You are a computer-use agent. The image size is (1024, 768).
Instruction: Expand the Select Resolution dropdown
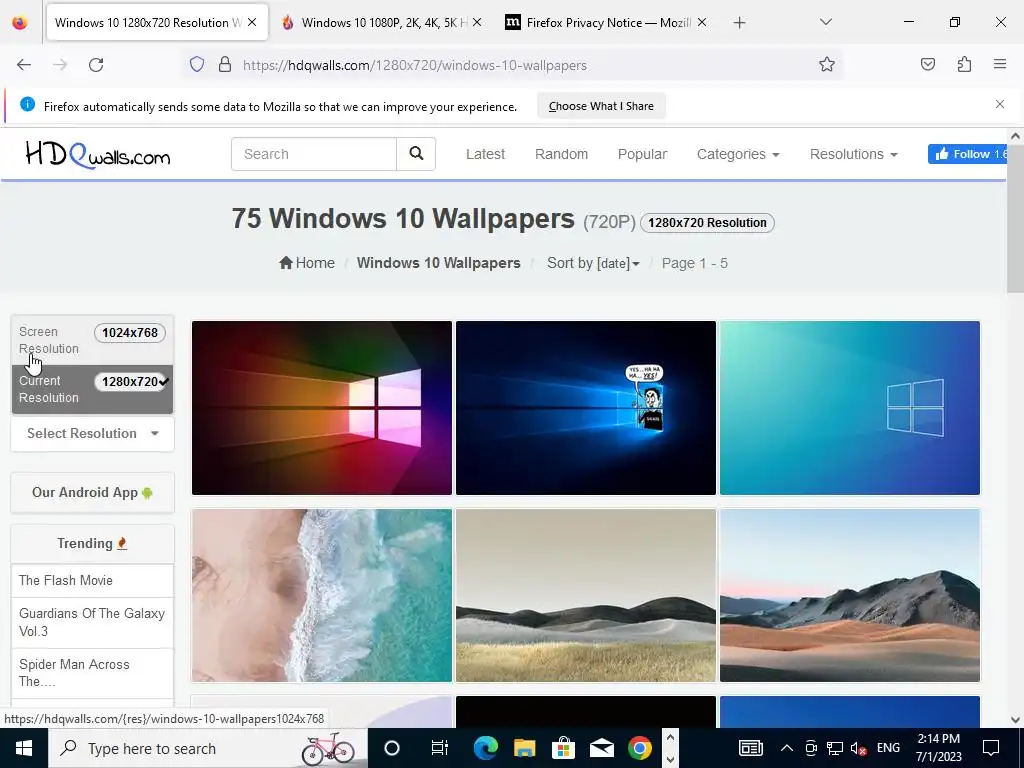(93, 434)
